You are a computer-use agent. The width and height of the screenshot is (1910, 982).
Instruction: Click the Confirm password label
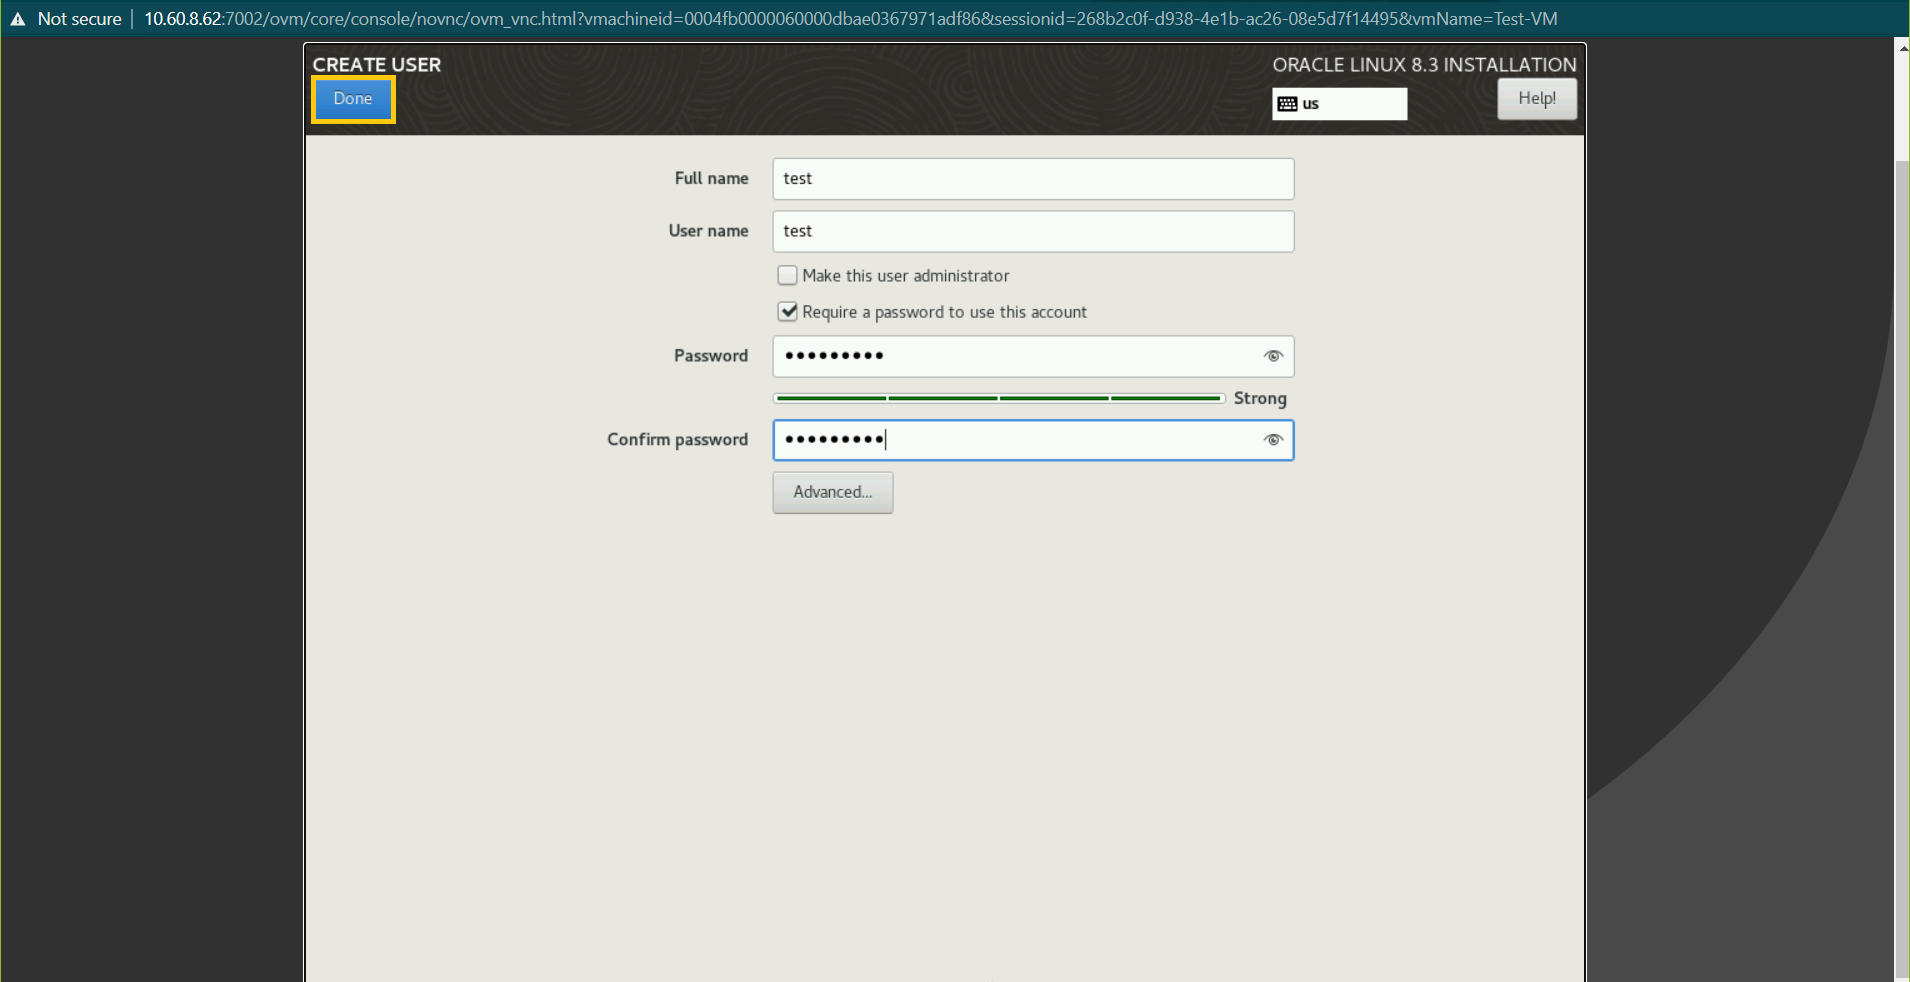(x=677, y=440)
